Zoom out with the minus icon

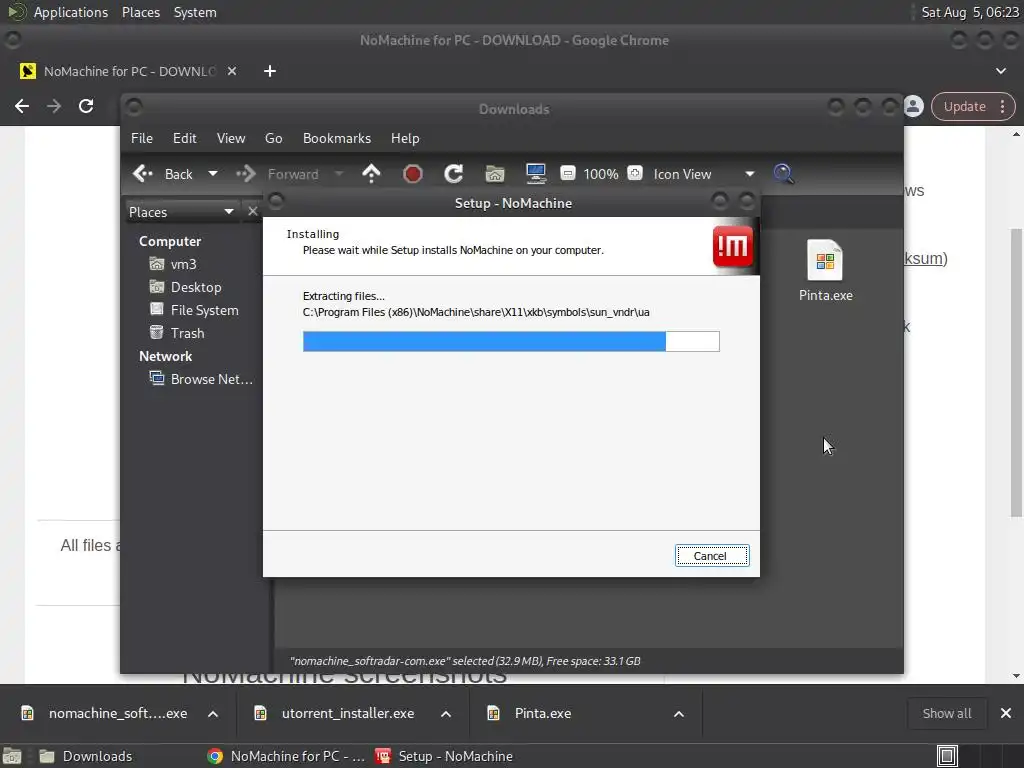pyautogui.click(x=568, y=173)
